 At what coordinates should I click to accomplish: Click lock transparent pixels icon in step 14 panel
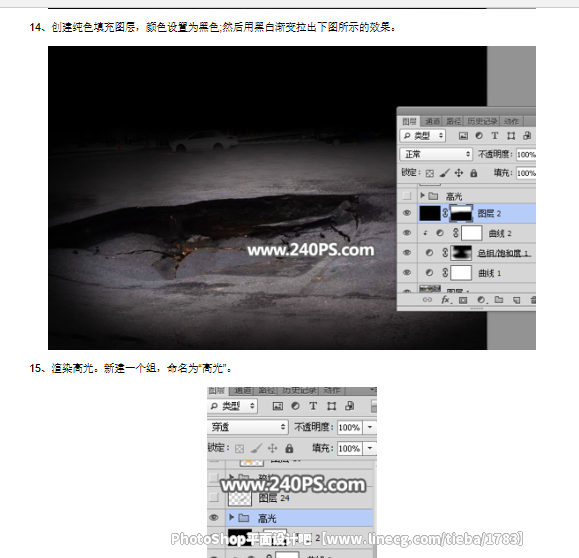[429, 173]
